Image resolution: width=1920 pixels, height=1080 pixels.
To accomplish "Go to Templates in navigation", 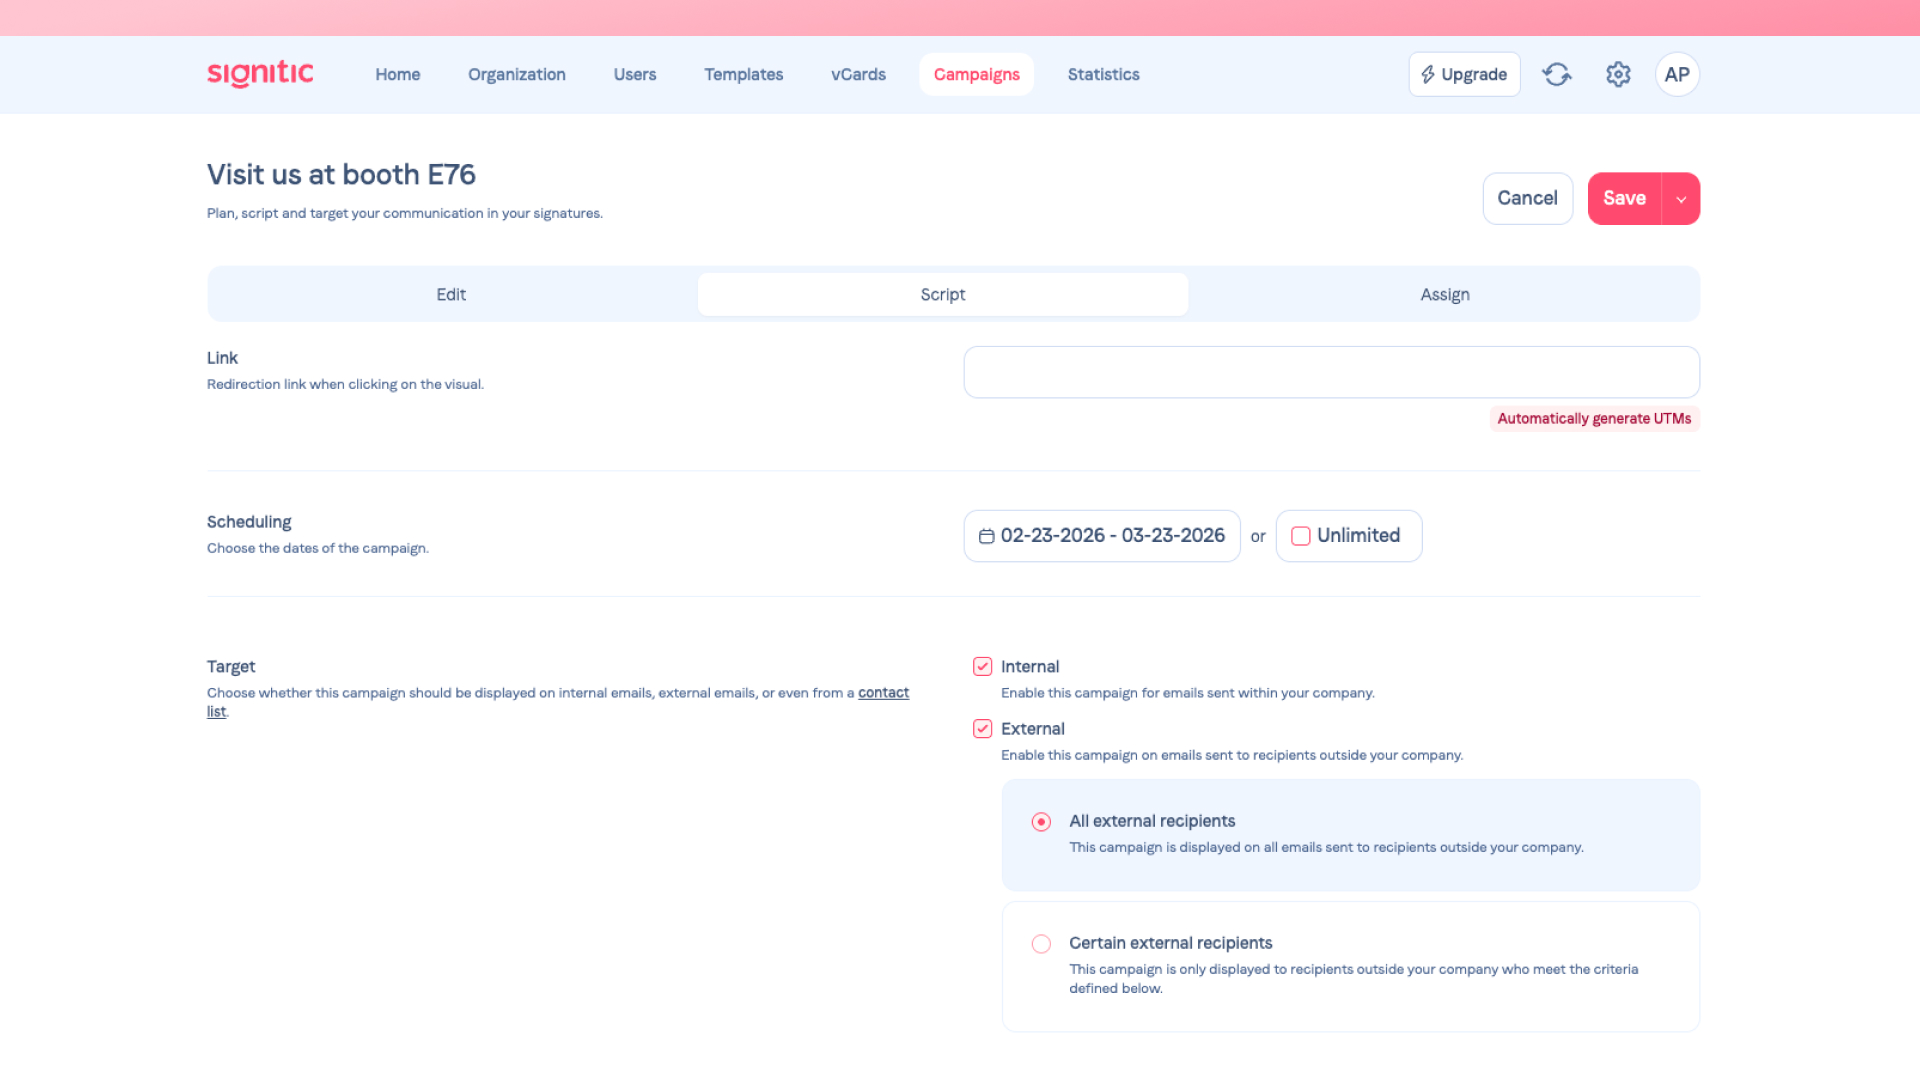I will (743, 74).
